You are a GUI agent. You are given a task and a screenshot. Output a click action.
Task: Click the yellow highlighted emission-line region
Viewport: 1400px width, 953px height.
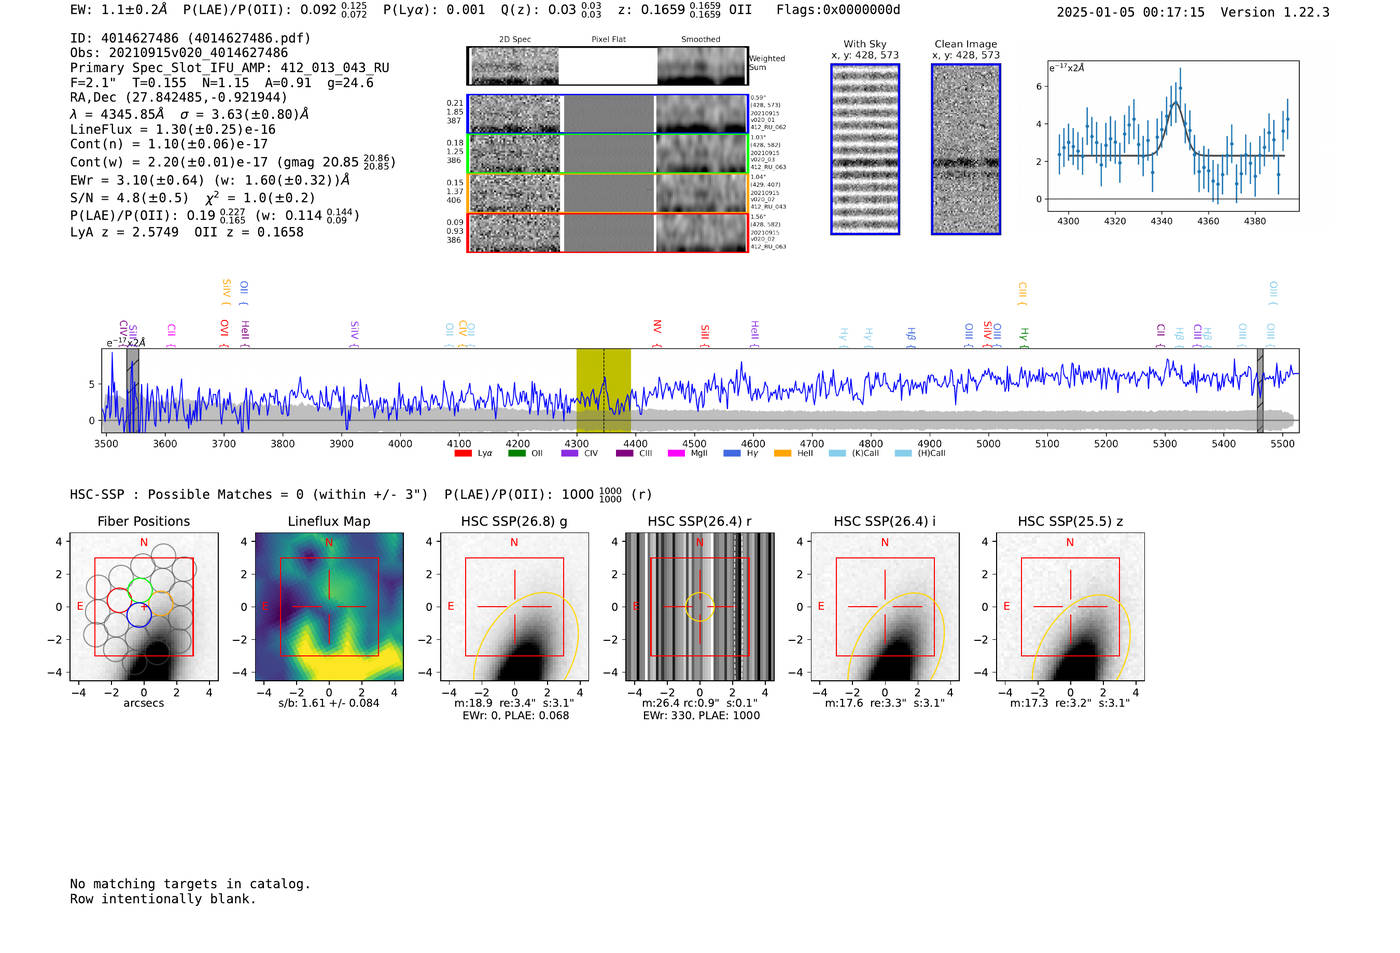(603, 391)
